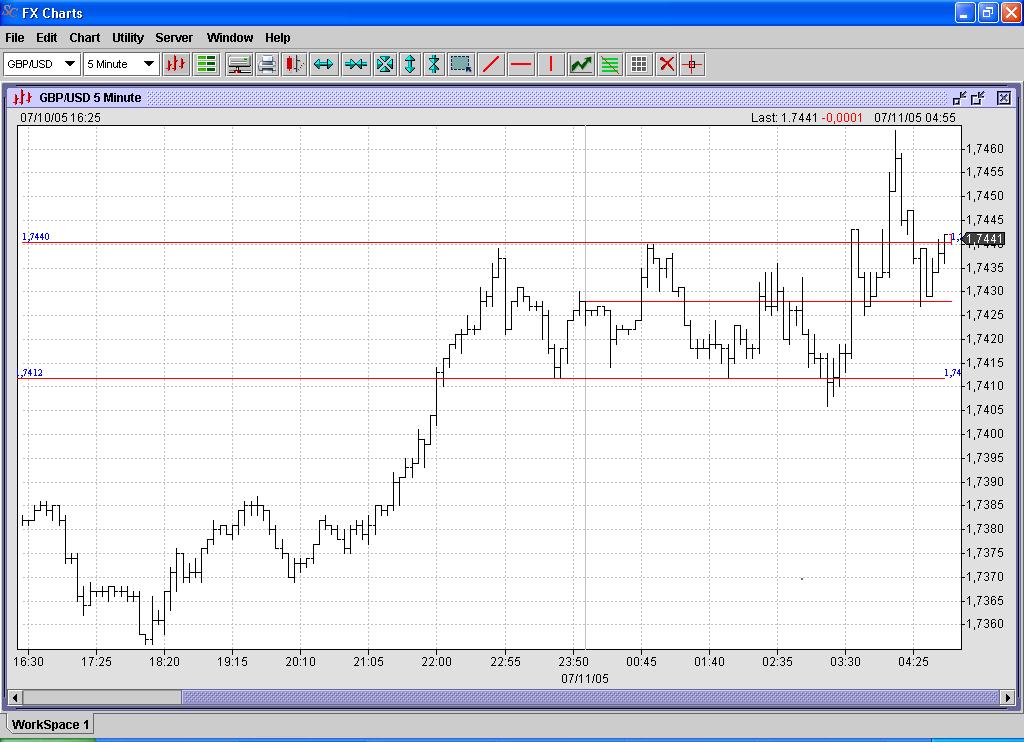
Task: Click the vertical expand arrows icon
Action: (410, 64)
